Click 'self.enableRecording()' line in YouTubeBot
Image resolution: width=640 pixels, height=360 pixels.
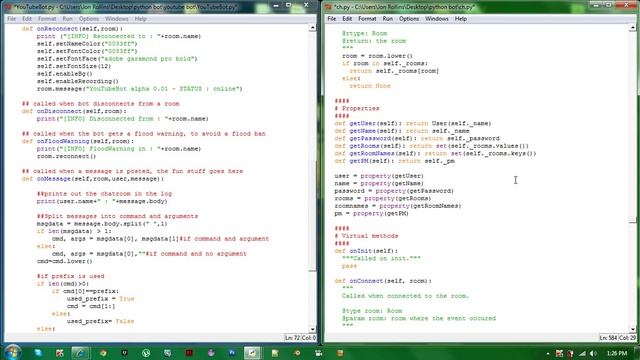pyautogui.click(x=78, y=81)
